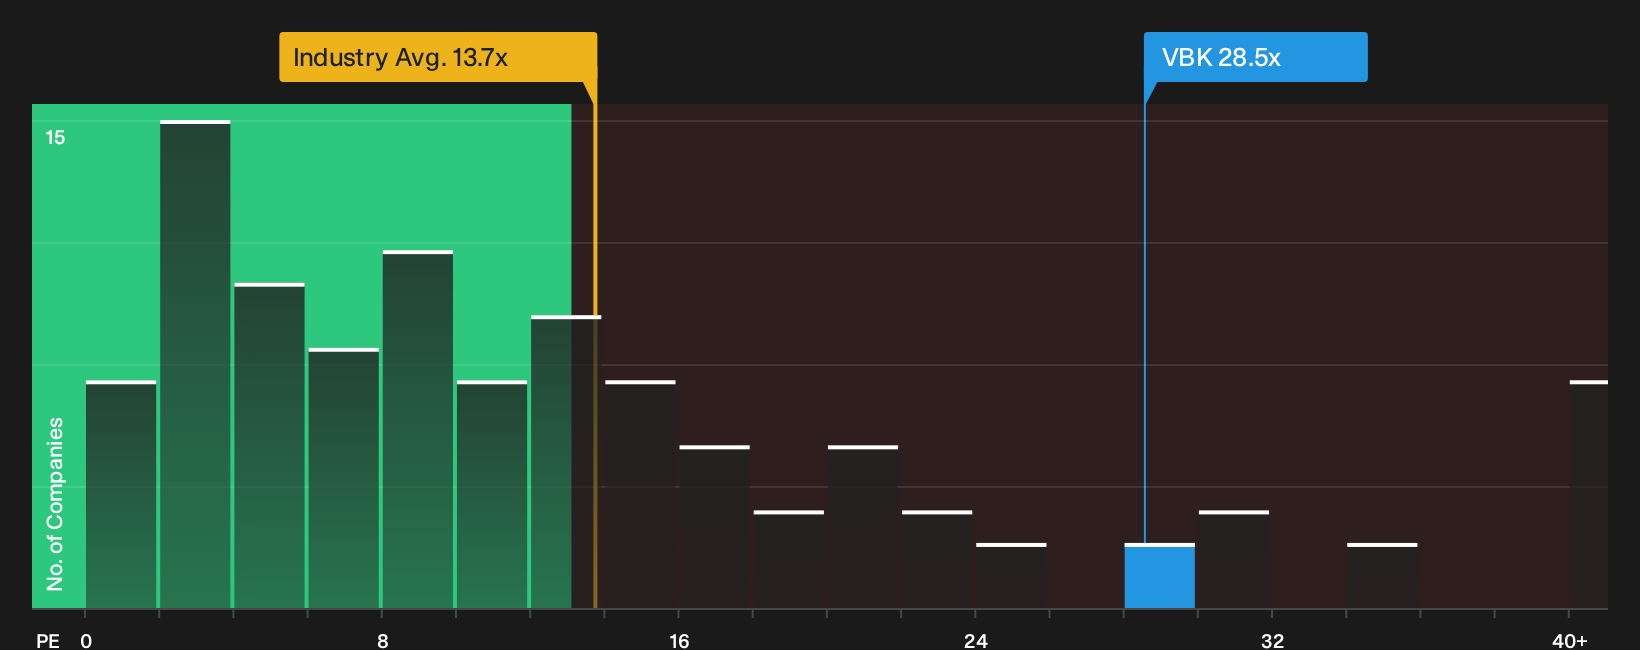
Task: Click the tallest histogram bar near 15
Action: pyautogui.click(x=195, y=364)
